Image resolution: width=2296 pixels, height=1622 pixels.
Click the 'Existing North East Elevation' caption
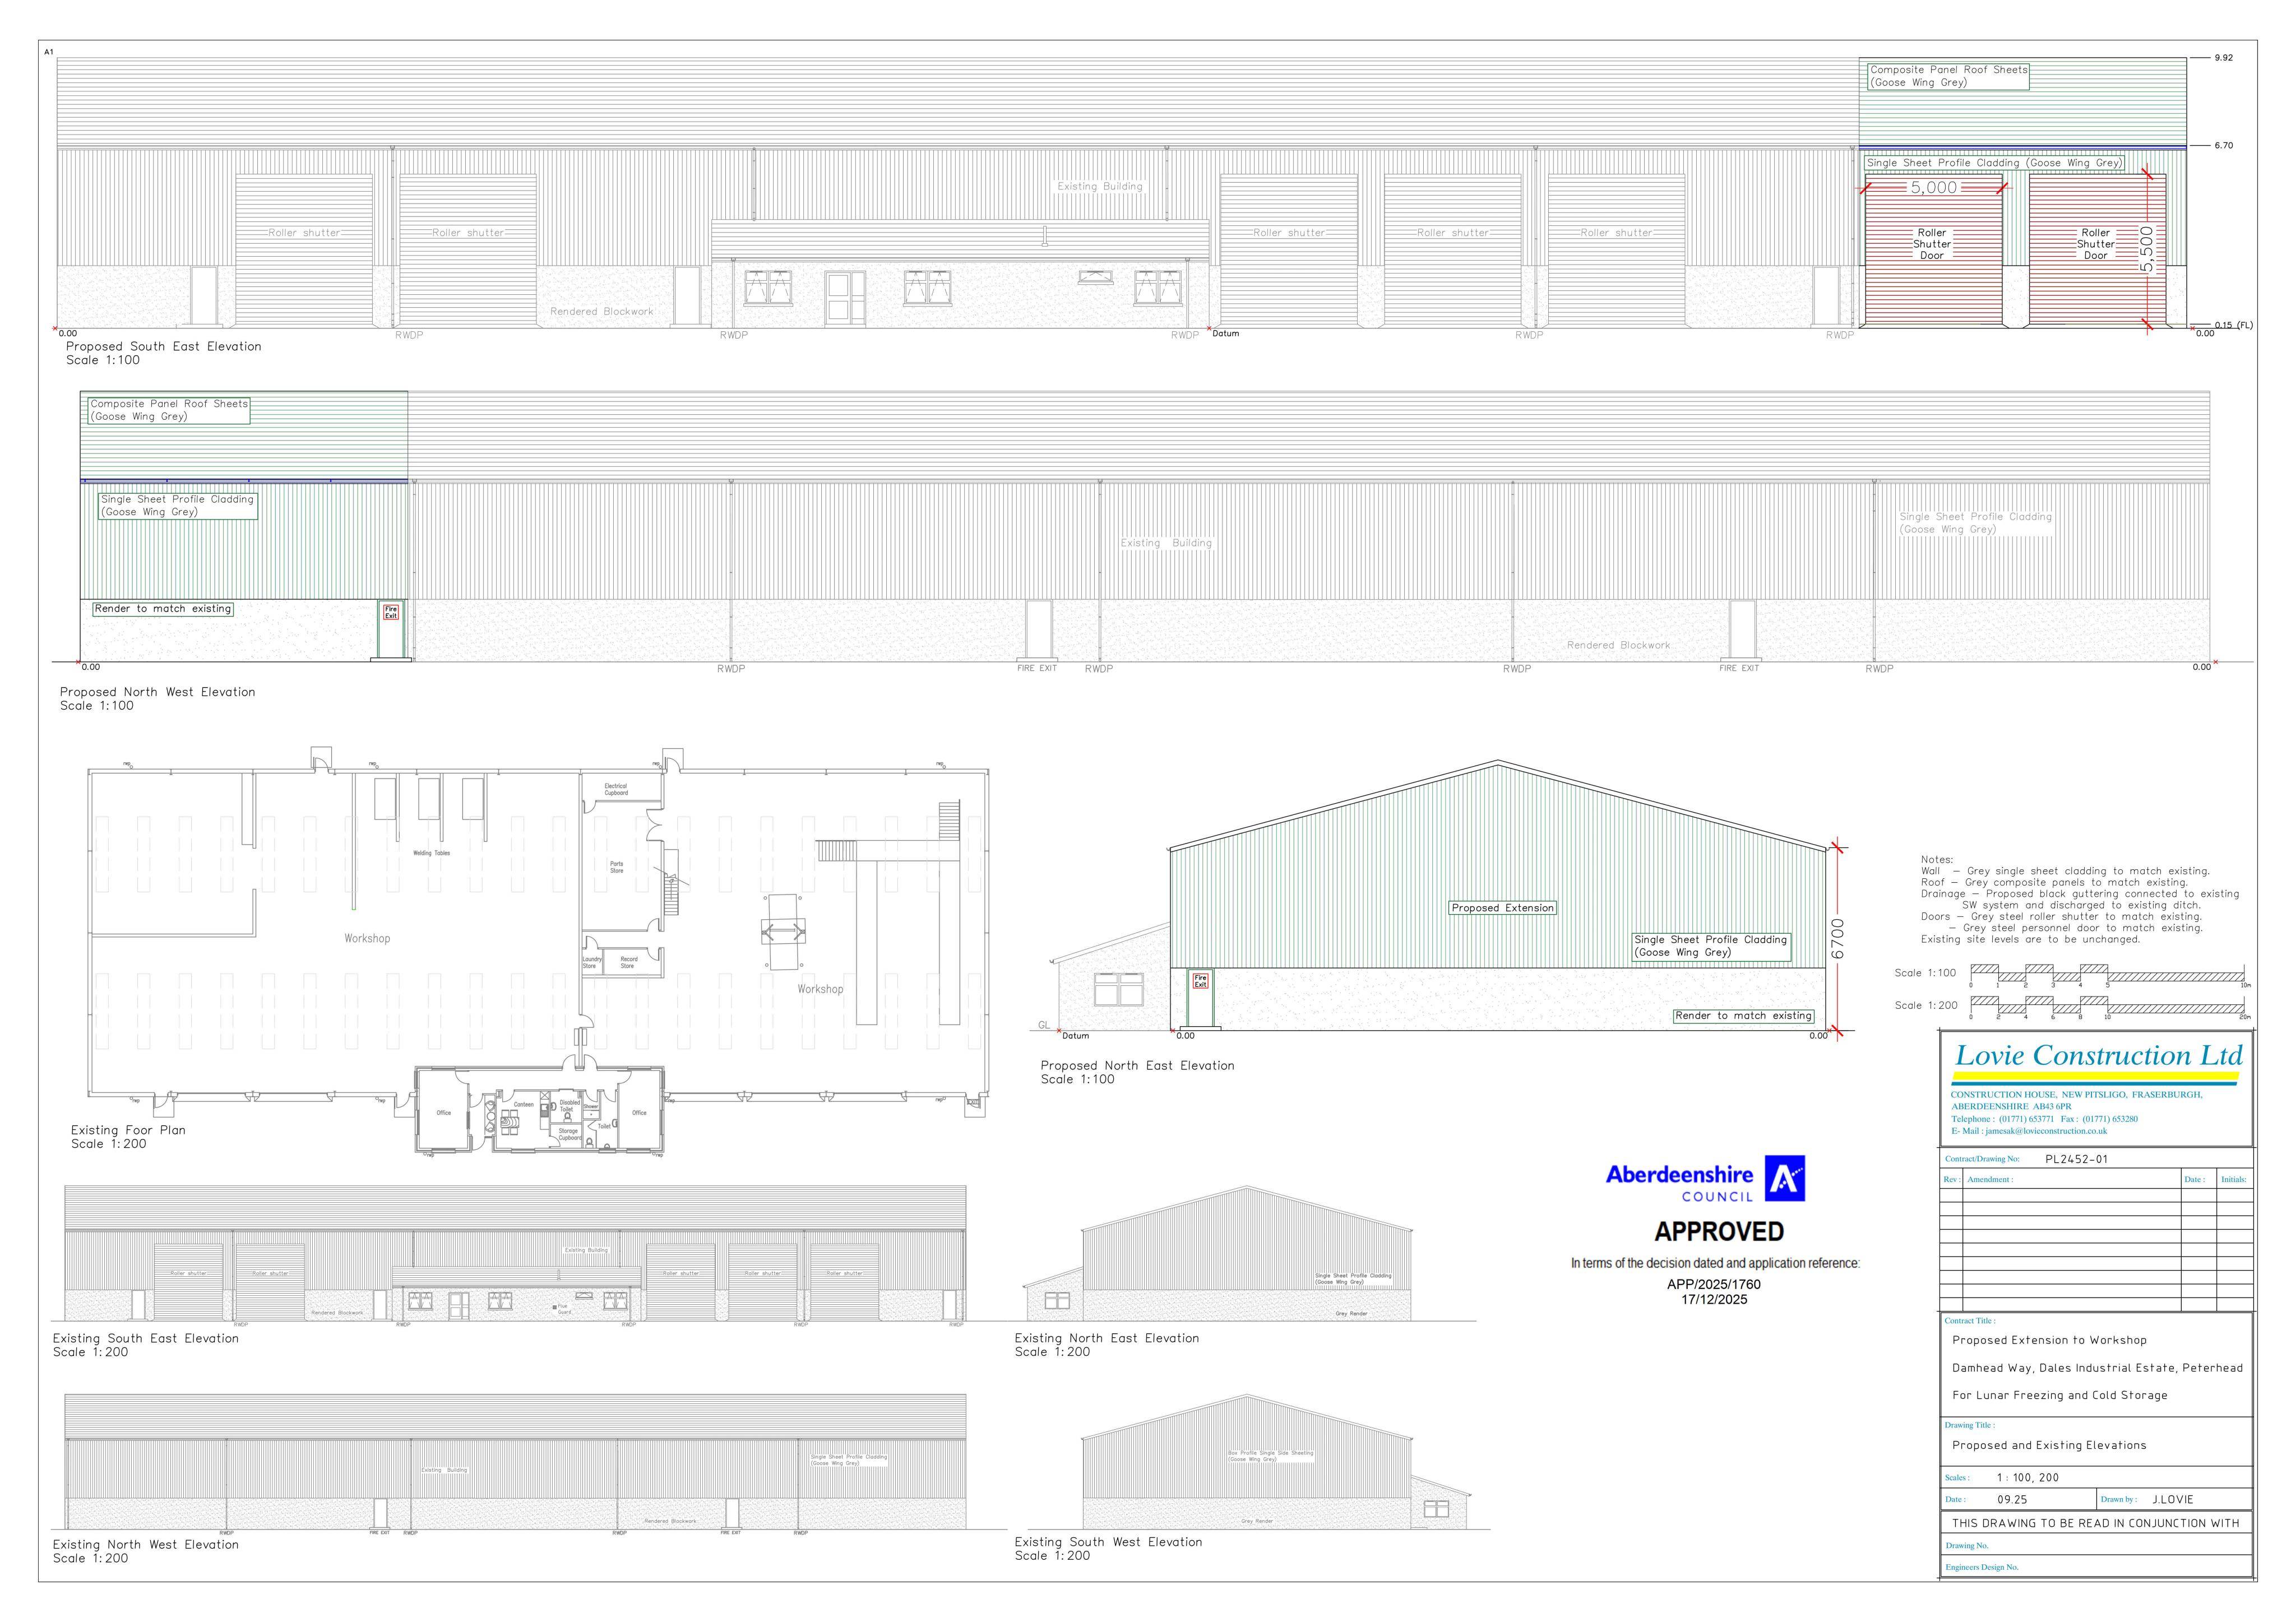click(1107, 1339)
